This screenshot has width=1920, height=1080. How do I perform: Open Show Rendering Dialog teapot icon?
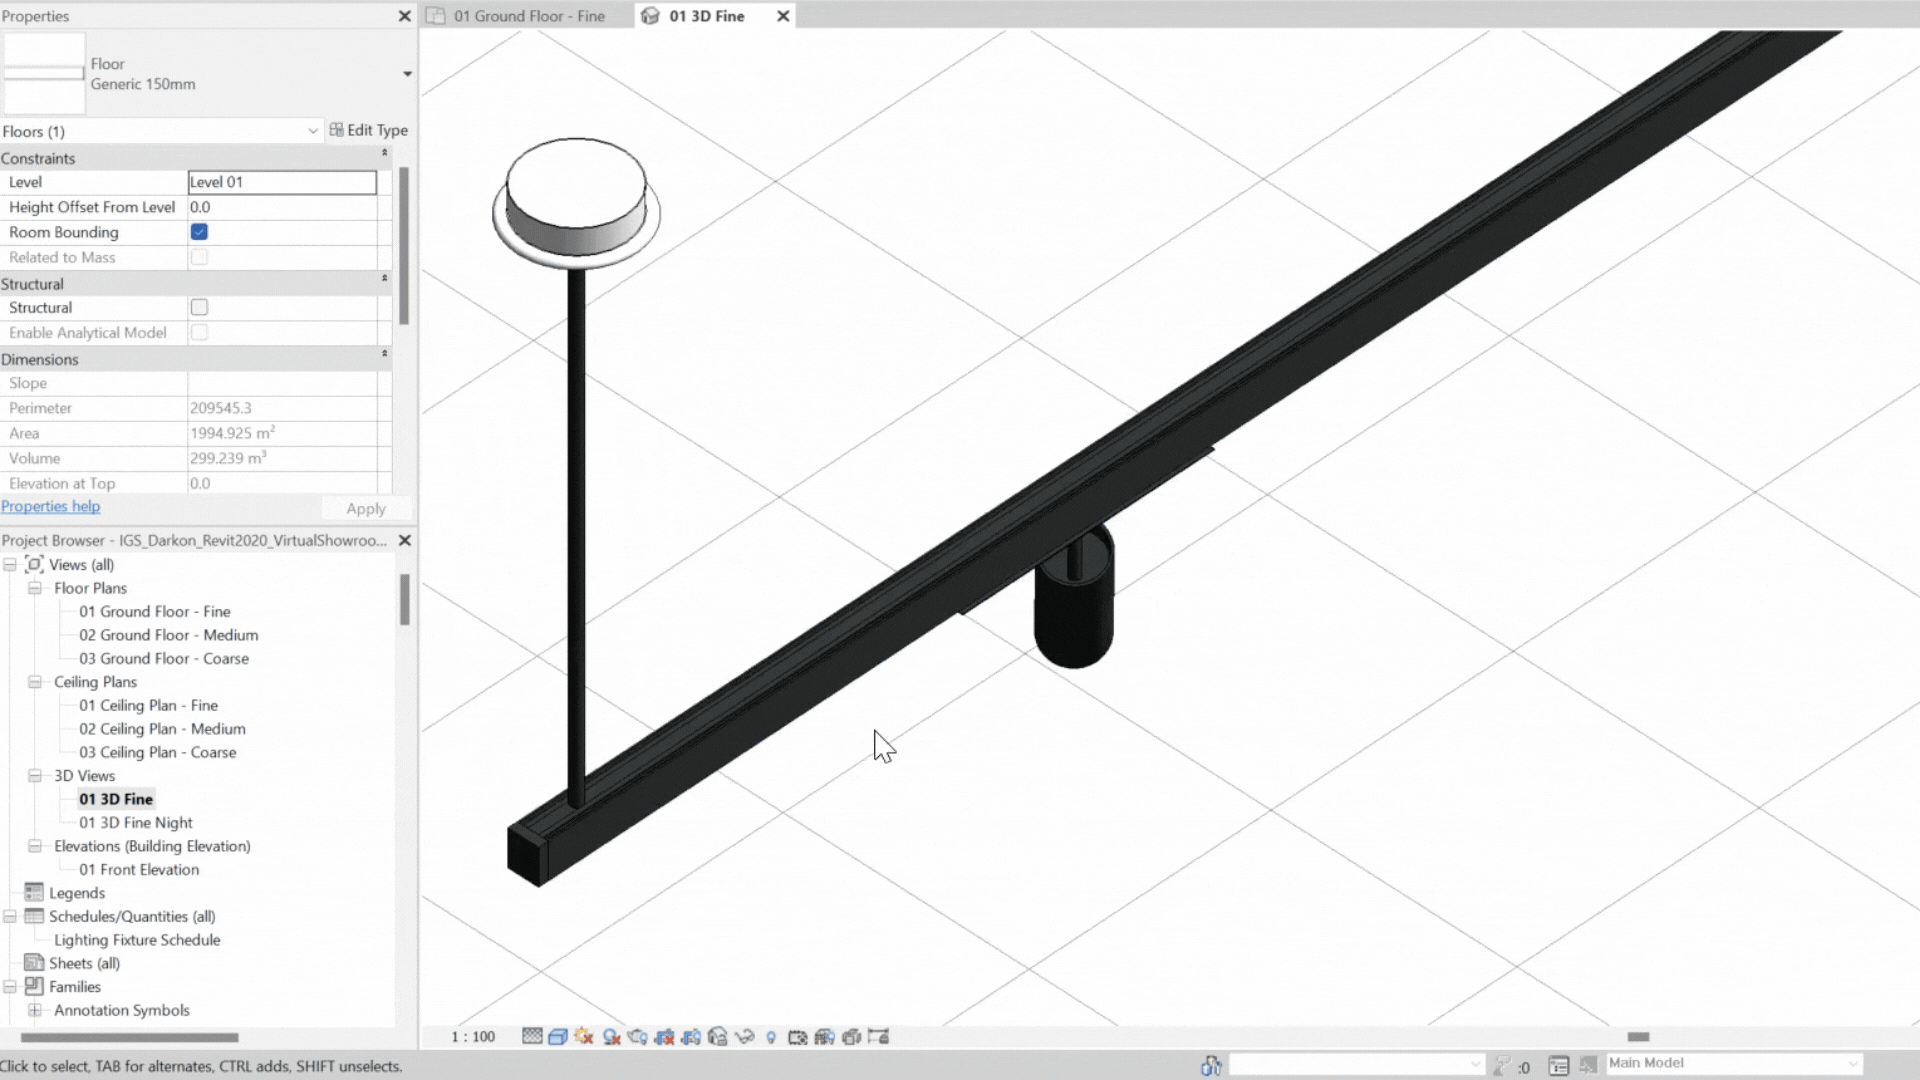pos(638,1037)
